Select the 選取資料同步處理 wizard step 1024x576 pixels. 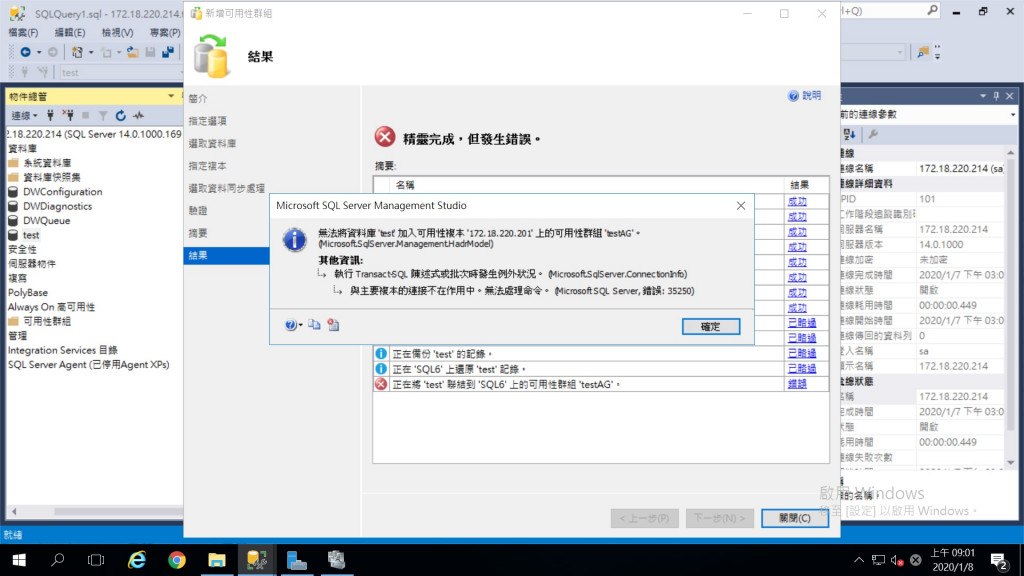(x=227, y=188)
